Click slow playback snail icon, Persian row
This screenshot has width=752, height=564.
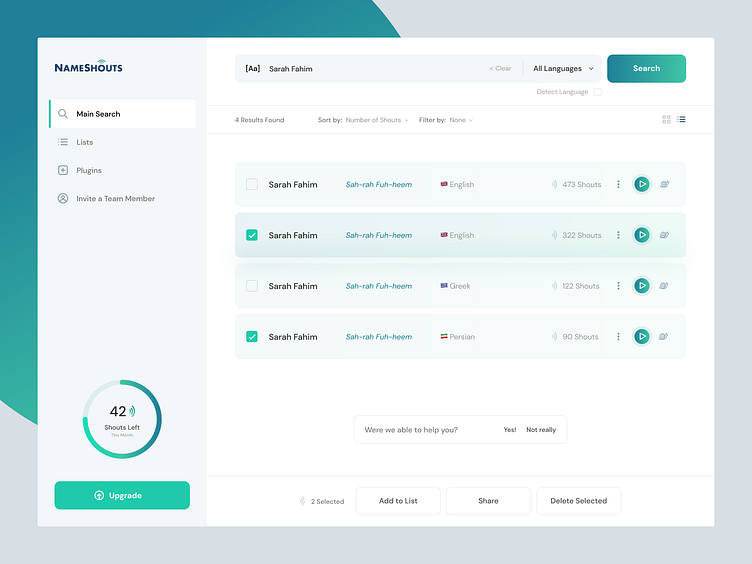point(664,337)
